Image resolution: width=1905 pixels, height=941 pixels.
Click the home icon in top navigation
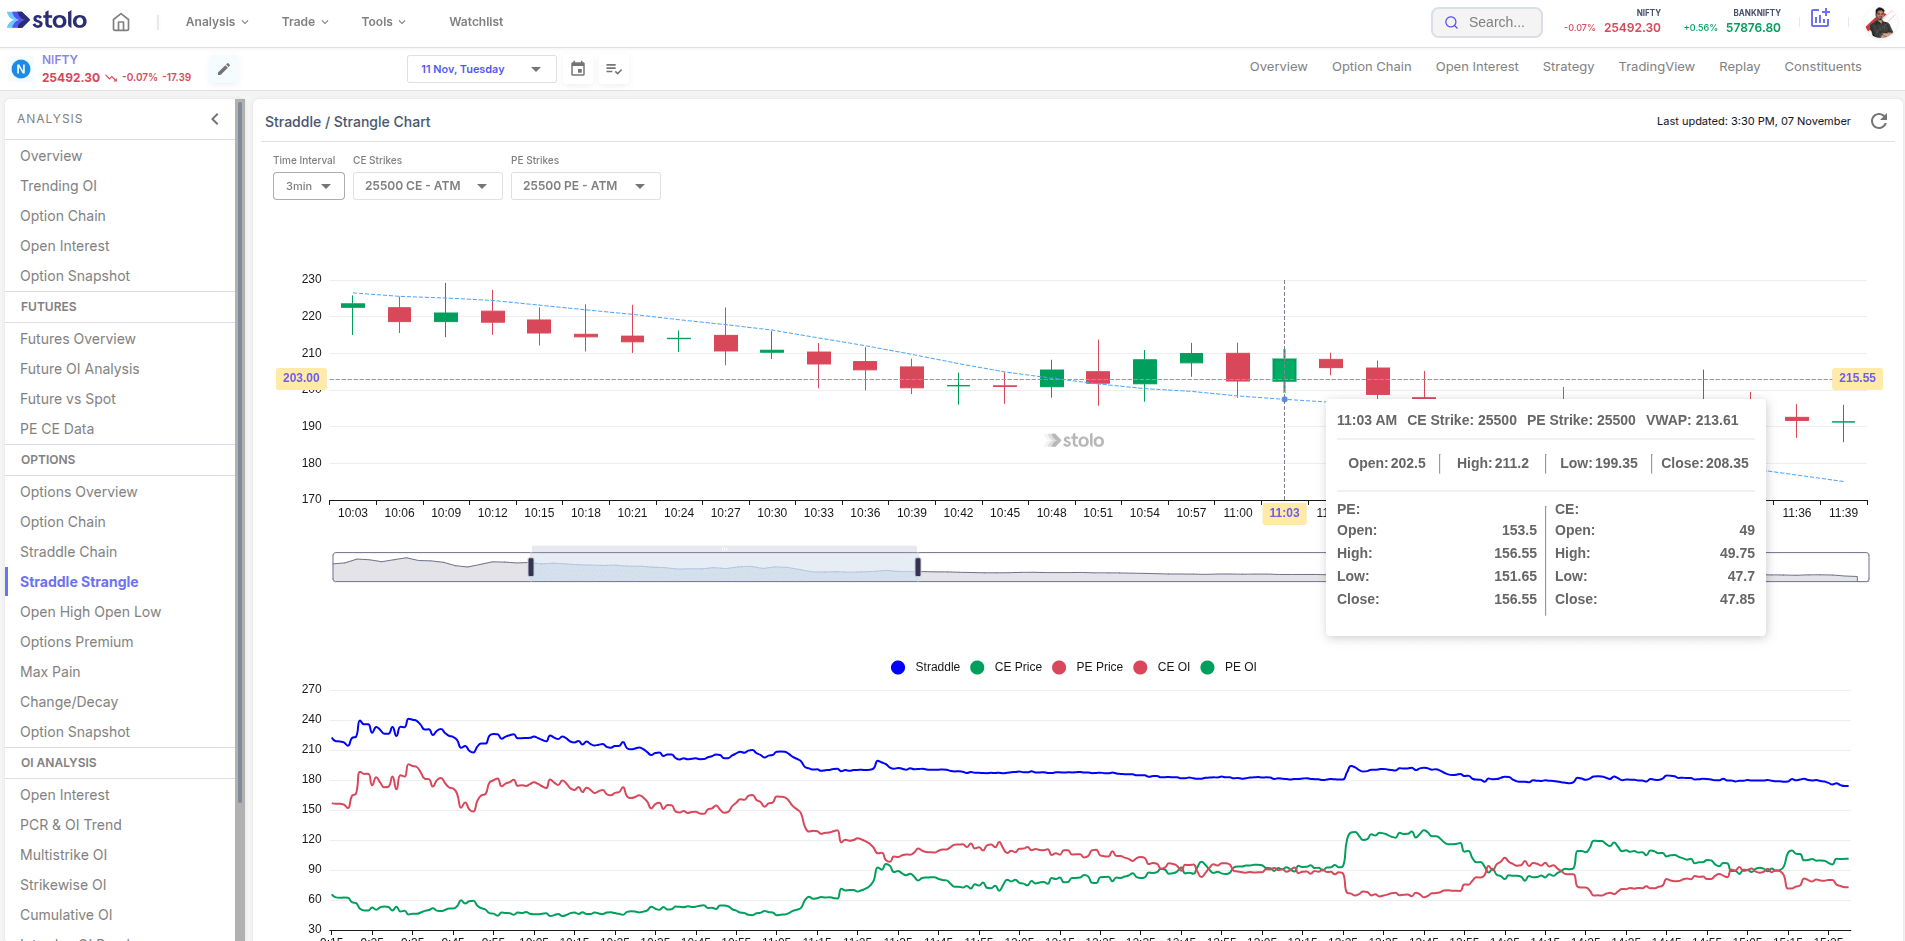(121, 22)
